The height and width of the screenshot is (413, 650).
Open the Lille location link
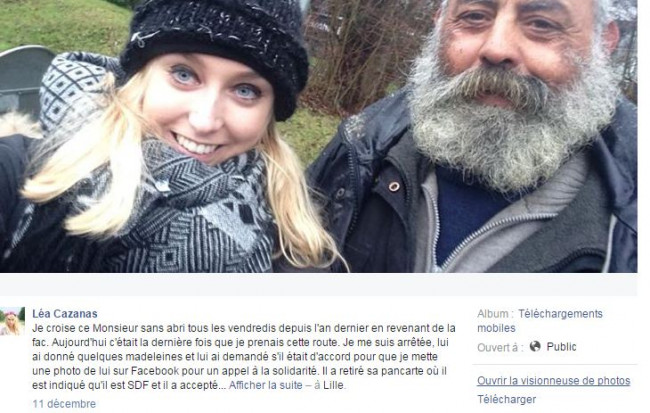coord(333,385)
